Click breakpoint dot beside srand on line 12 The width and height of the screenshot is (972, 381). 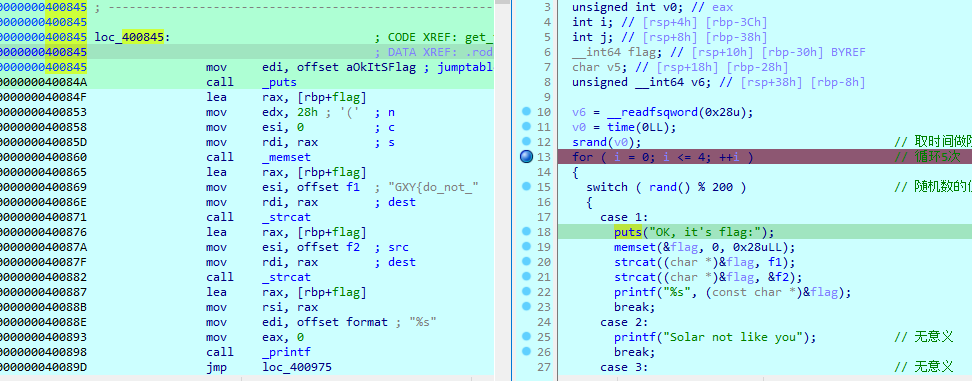[x=526, y=142]
